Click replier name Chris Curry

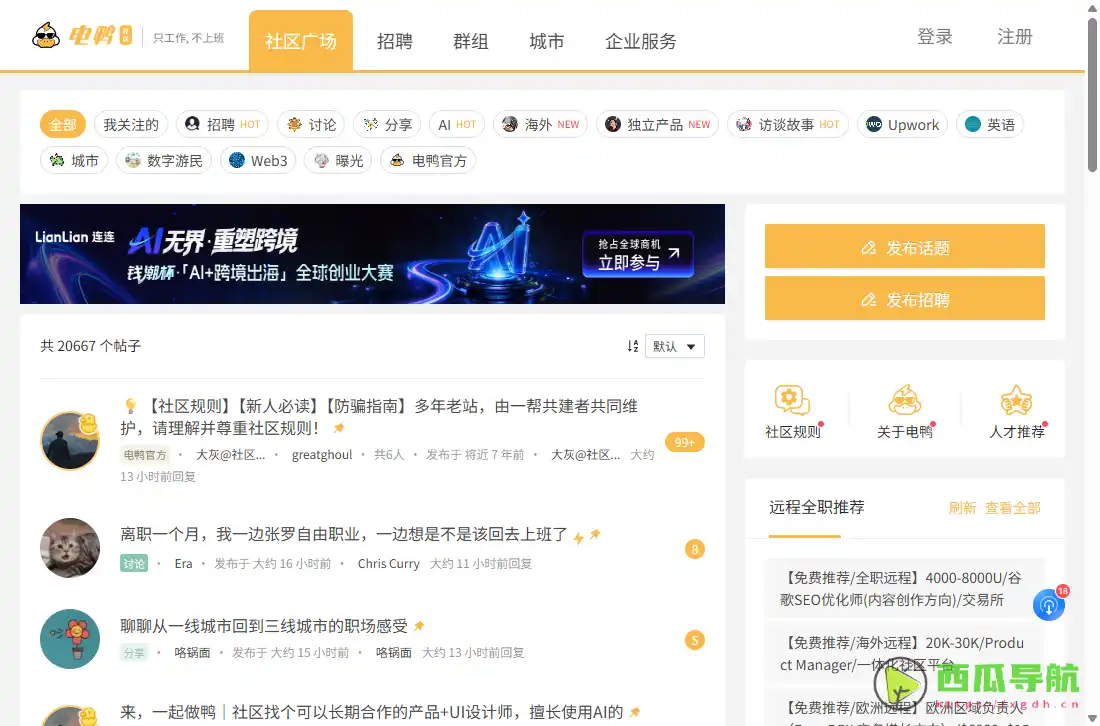(x=389, y=563)
